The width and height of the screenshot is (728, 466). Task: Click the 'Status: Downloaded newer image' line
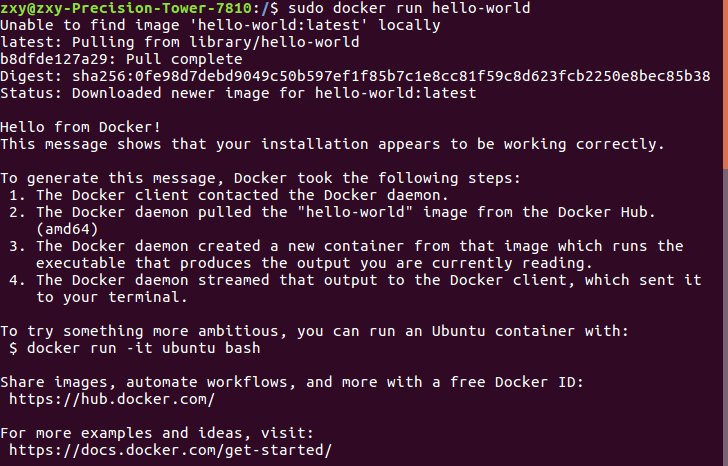(238, 93)
